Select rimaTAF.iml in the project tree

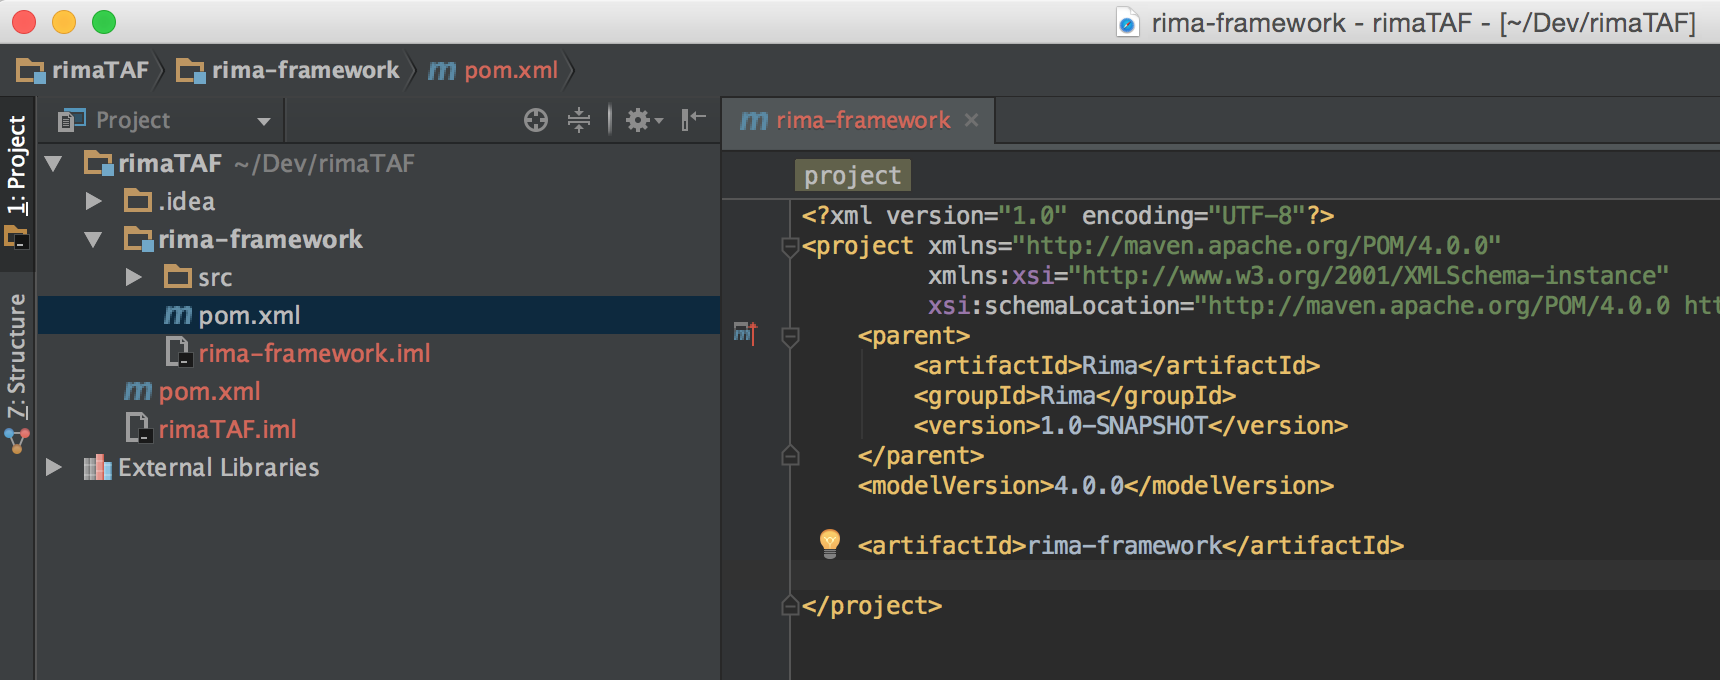tap(227, 429)
